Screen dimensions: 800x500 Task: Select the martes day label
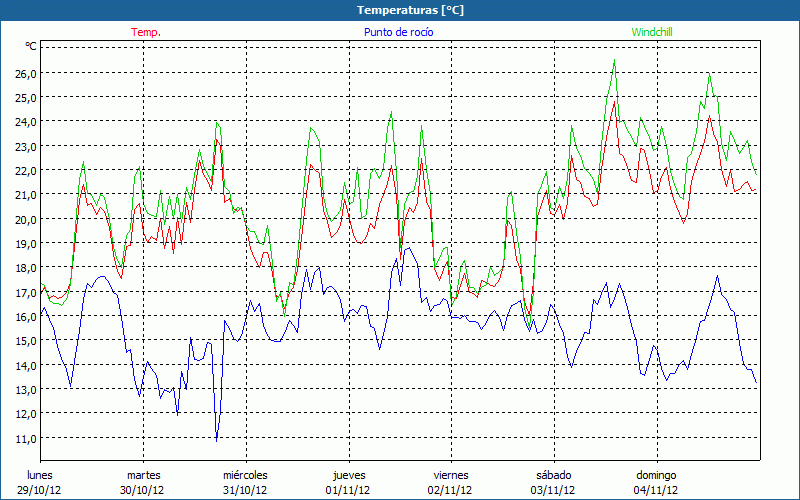coord(143,475)
